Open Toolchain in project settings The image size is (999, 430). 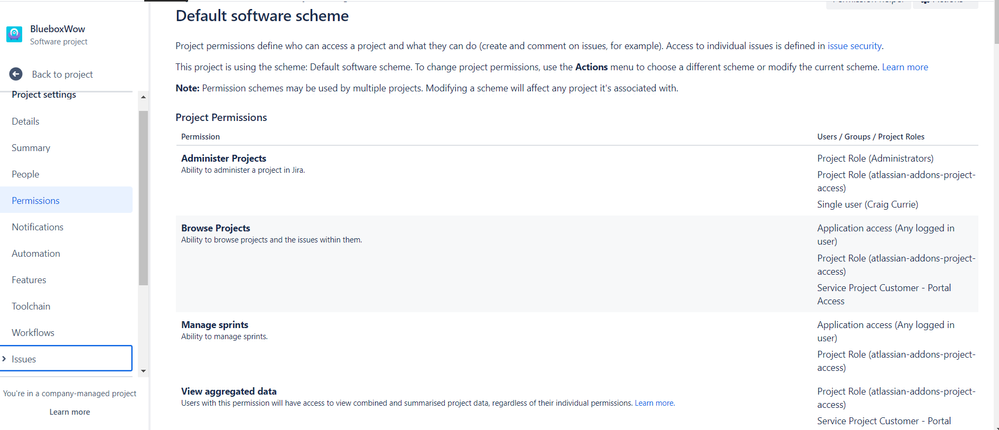click(x=31, y=306)
